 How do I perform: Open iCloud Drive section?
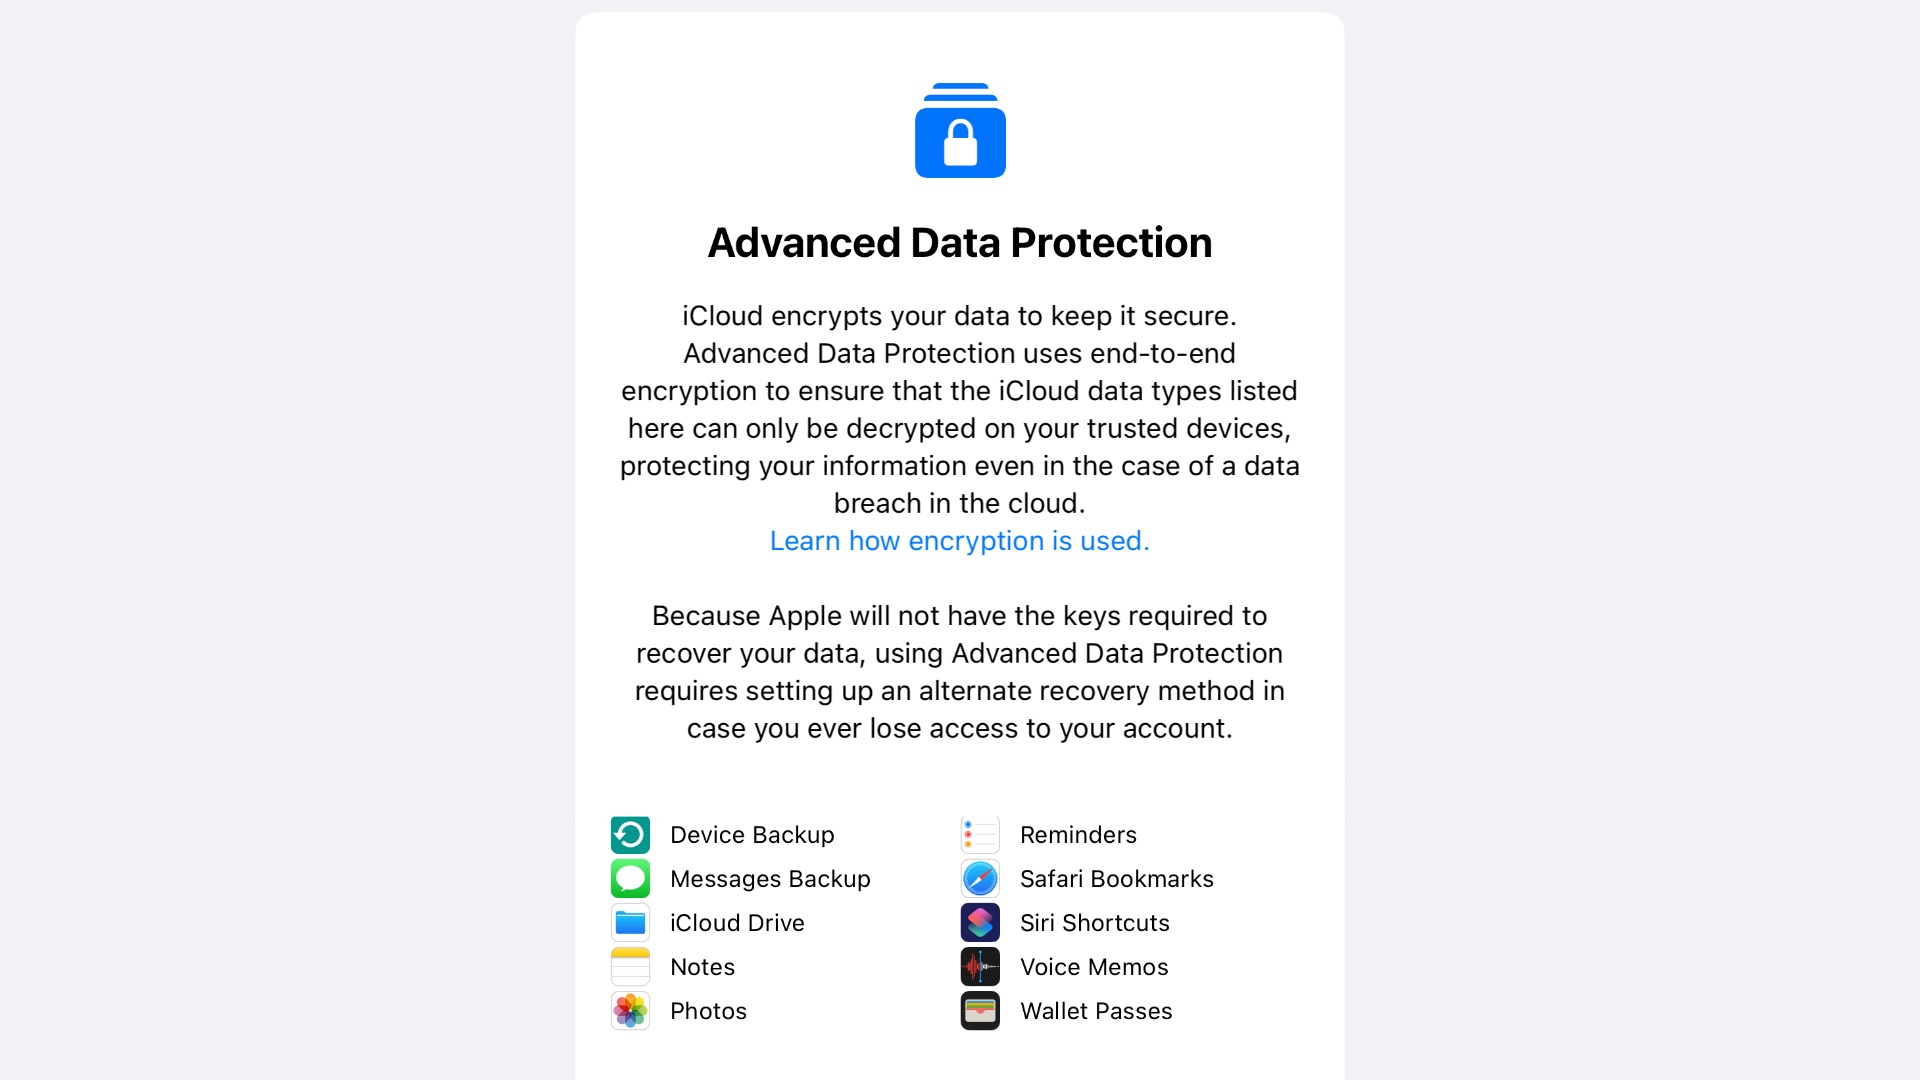736,922
